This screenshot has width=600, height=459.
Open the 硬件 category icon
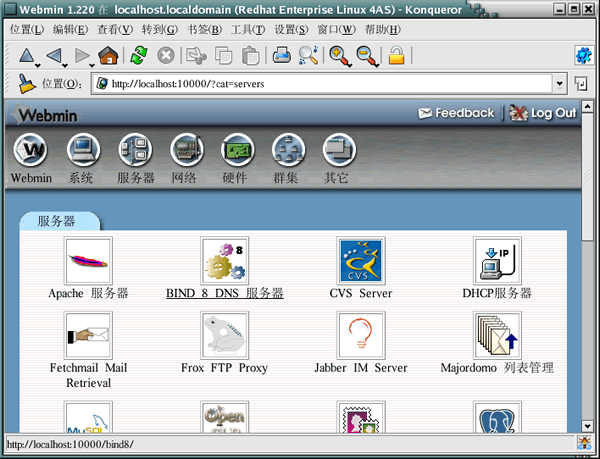tap(238, 150)
